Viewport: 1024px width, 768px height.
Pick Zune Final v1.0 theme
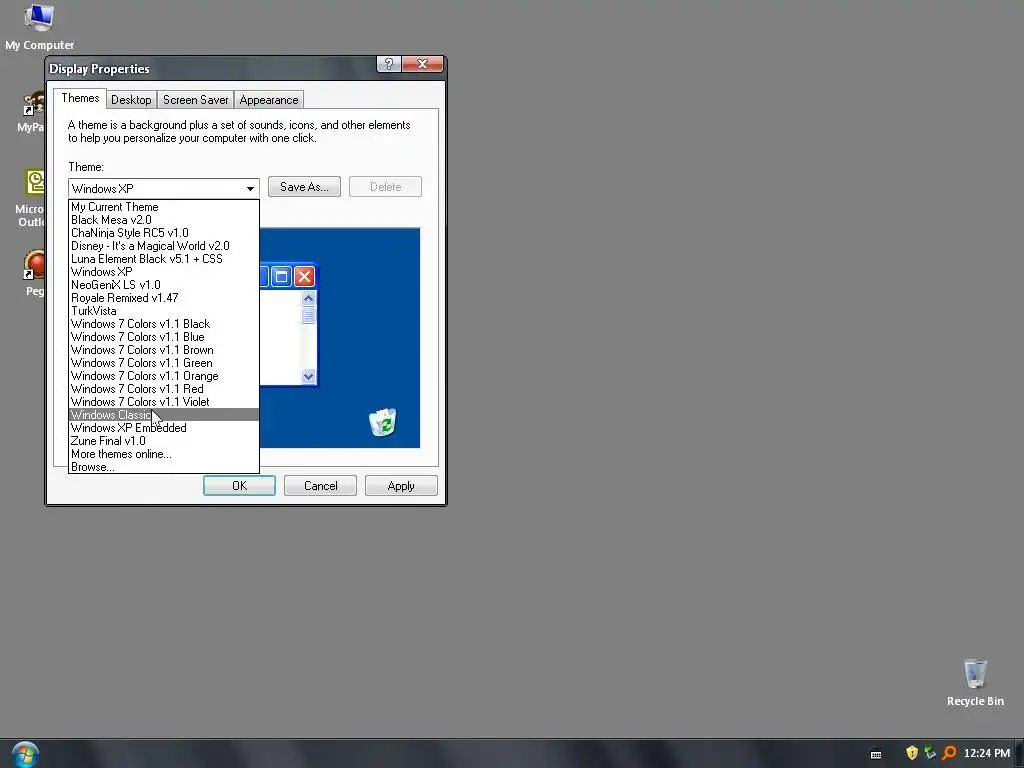pyautogui.click(x=164, y=441)
